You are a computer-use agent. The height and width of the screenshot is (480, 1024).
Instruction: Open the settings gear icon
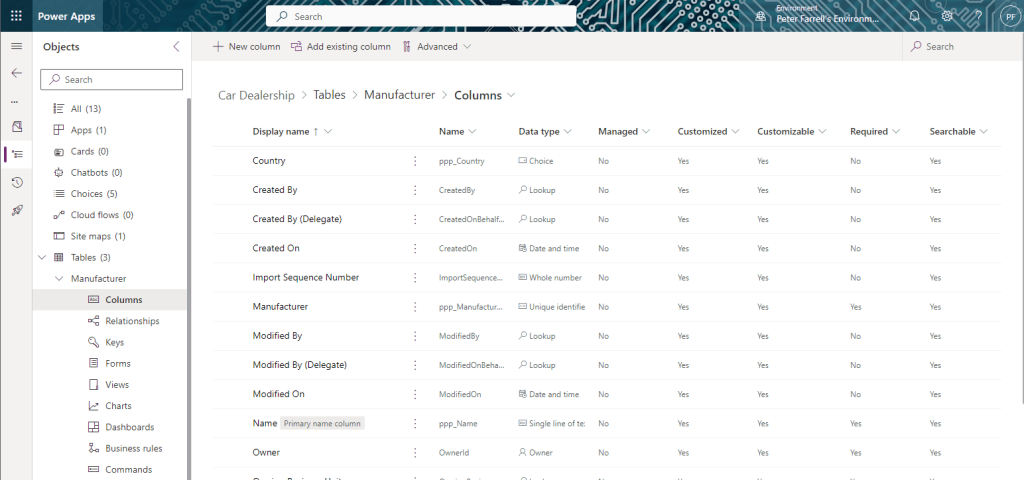947,16
